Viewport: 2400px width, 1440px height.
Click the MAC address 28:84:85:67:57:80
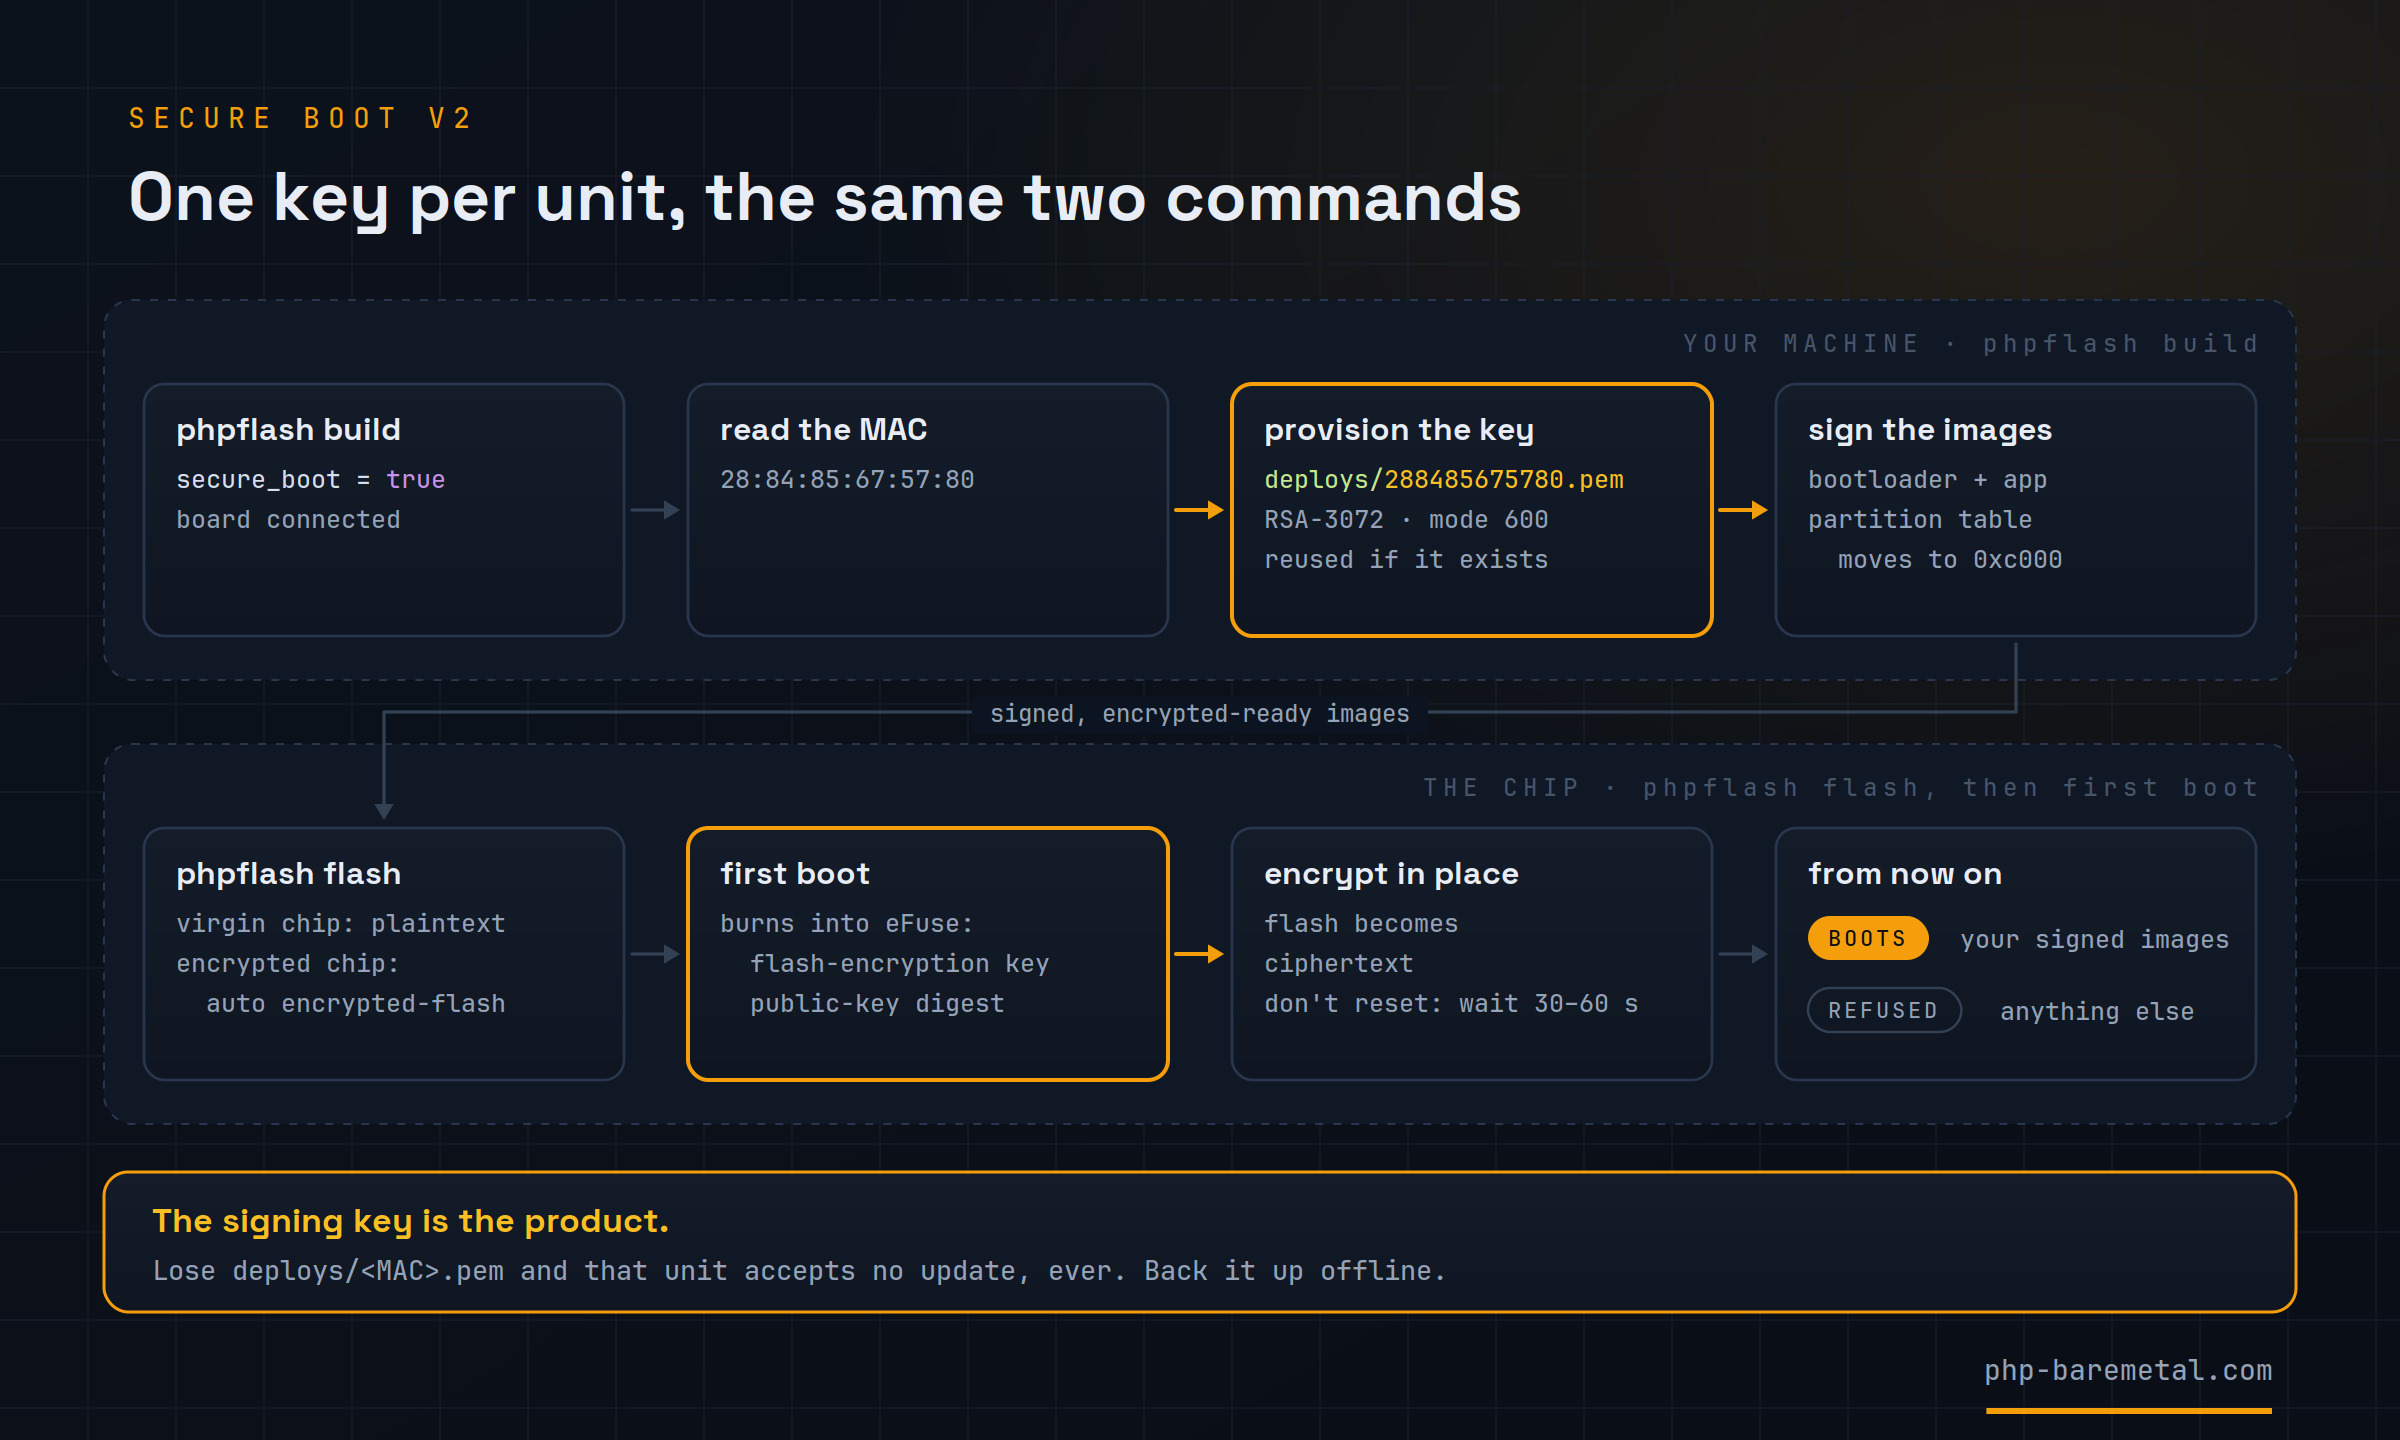click(847, 480)
